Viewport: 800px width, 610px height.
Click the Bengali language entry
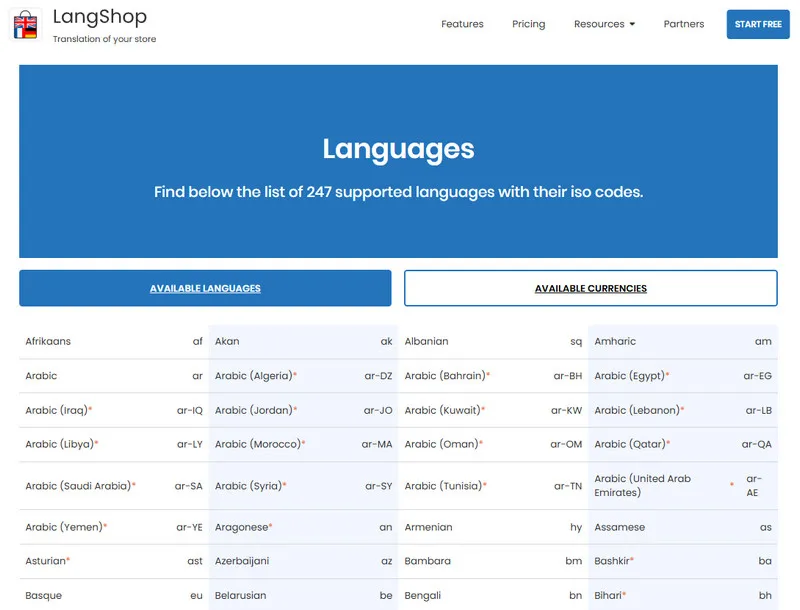(493, 595)
